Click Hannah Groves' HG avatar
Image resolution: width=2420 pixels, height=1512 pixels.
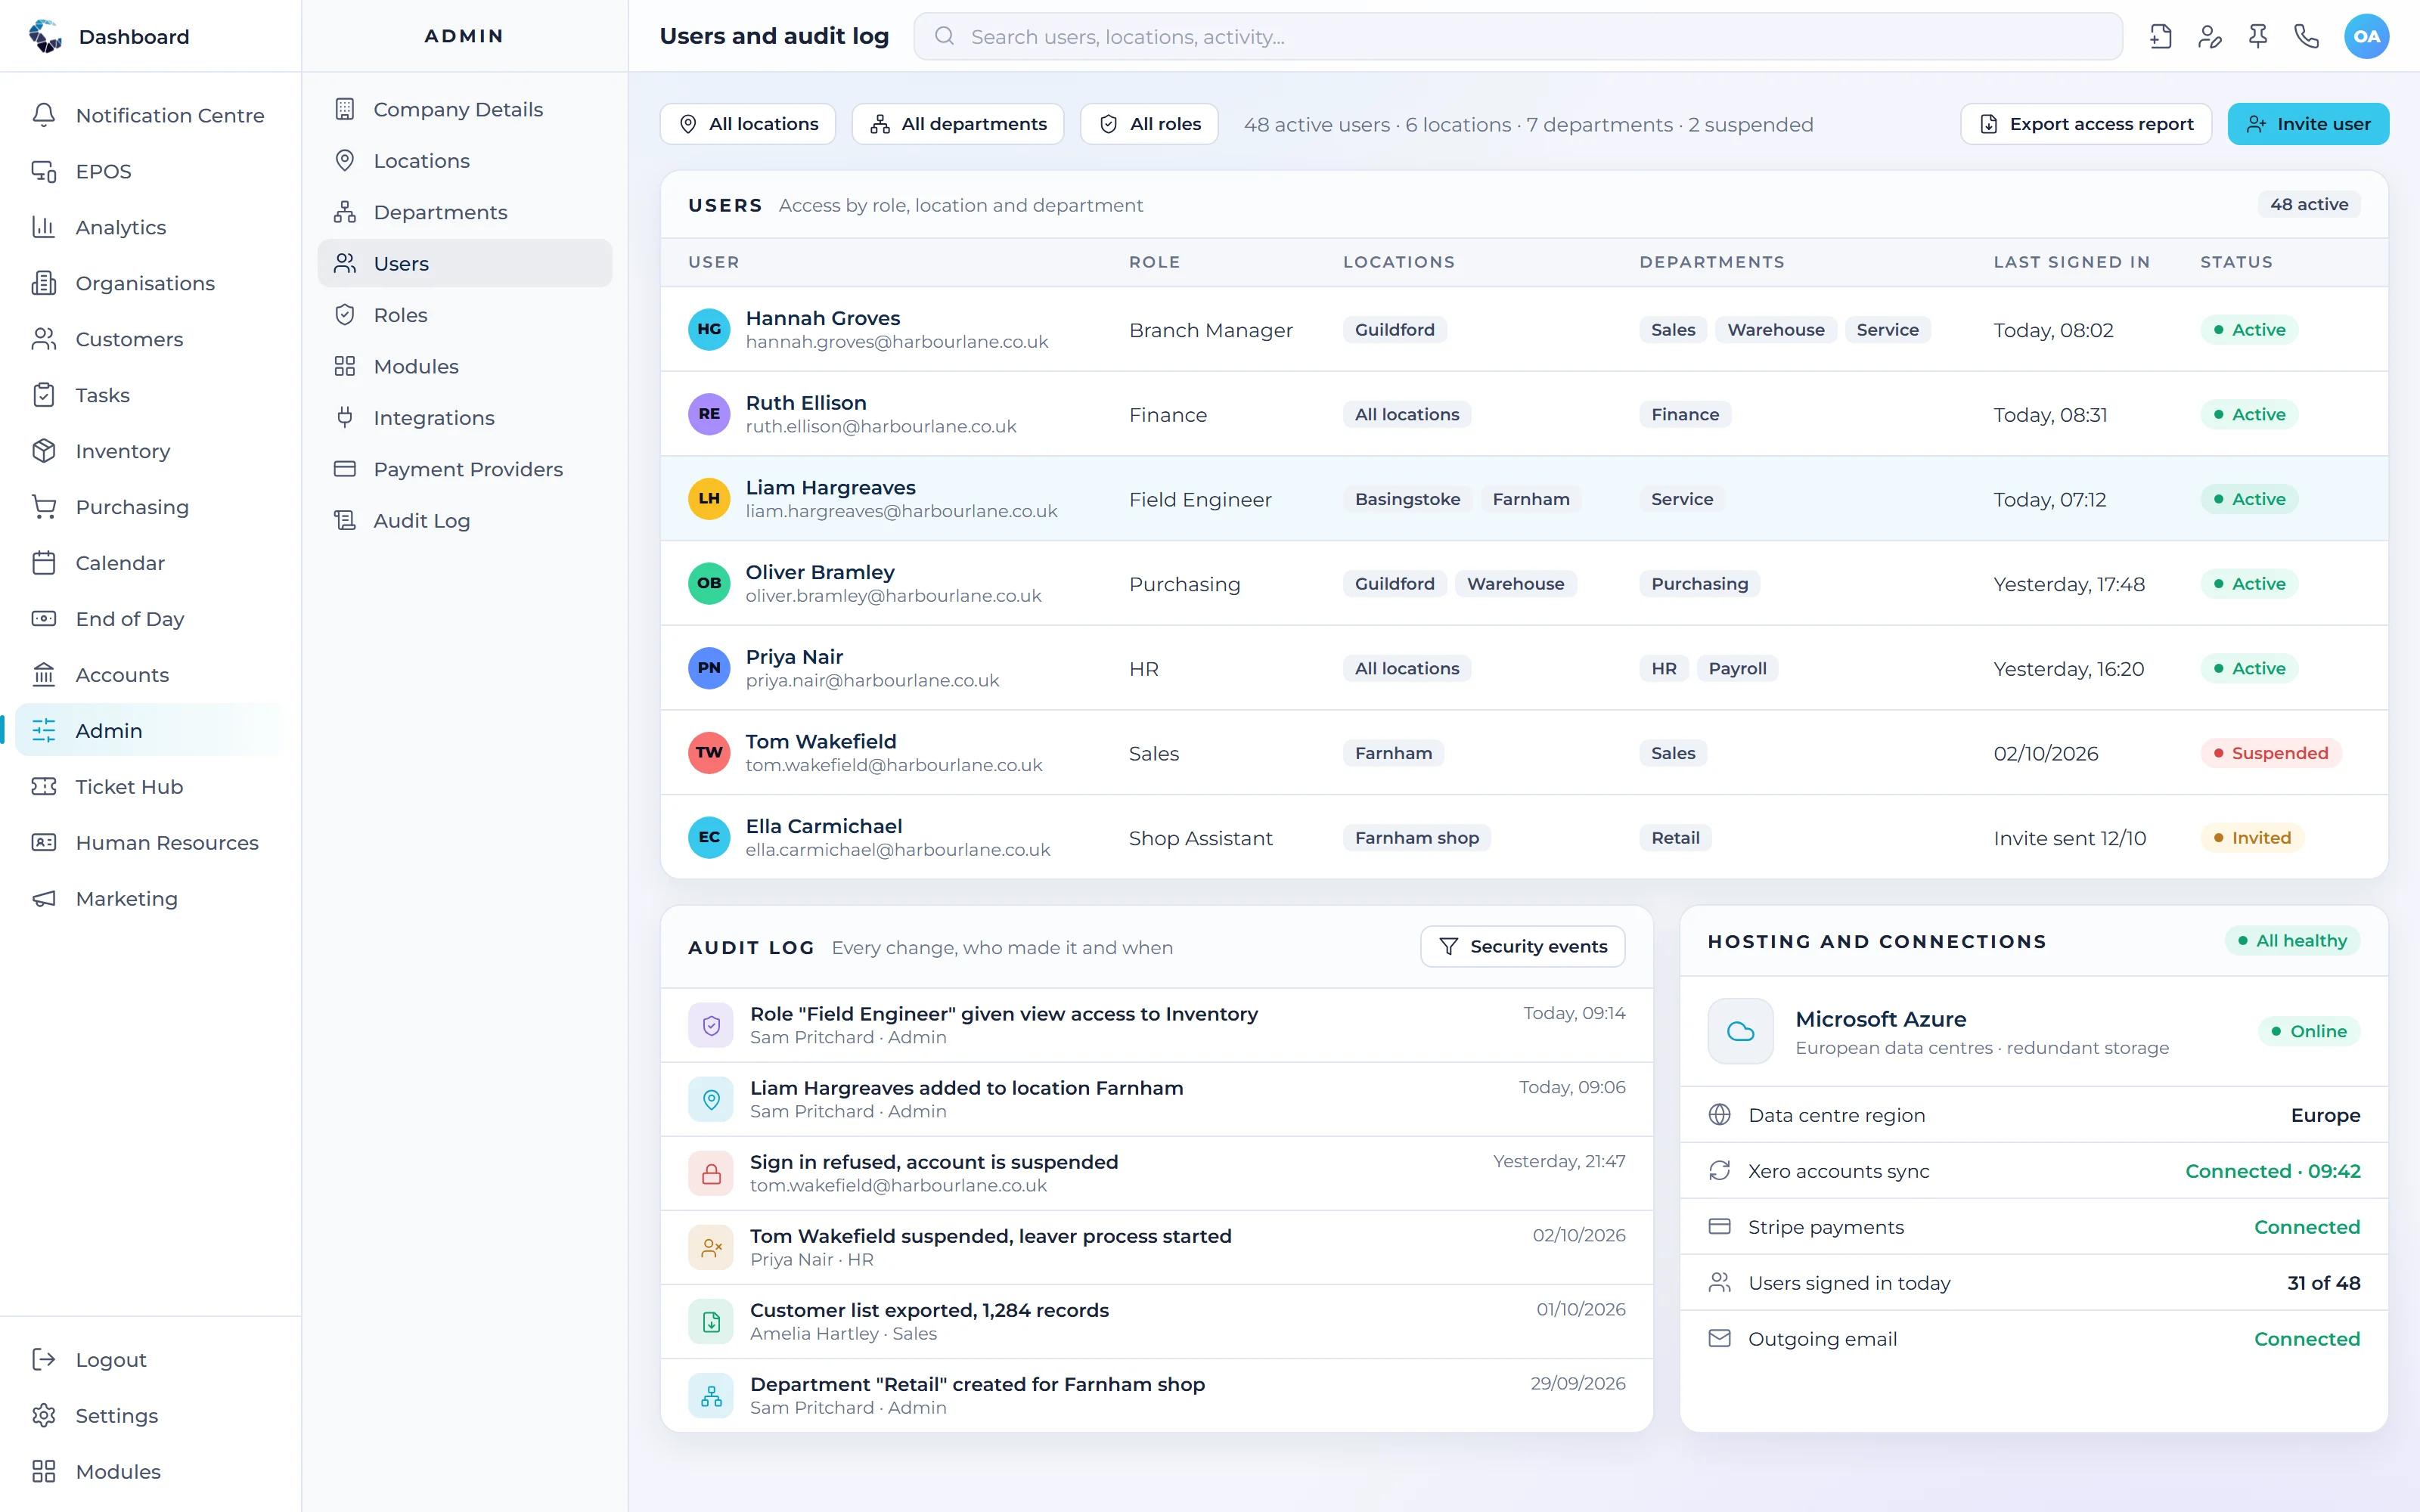coord(709,329)
